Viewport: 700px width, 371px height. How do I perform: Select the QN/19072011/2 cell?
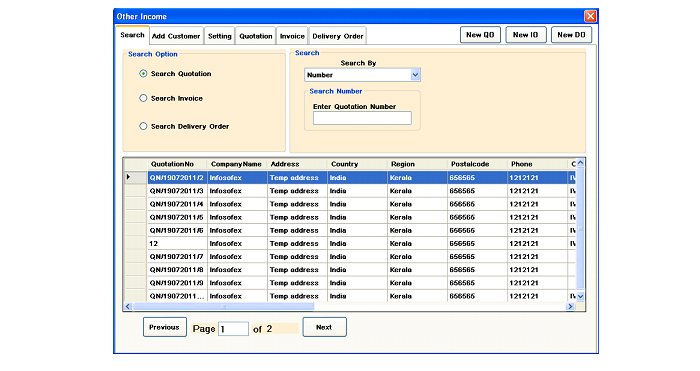[178, 178]
